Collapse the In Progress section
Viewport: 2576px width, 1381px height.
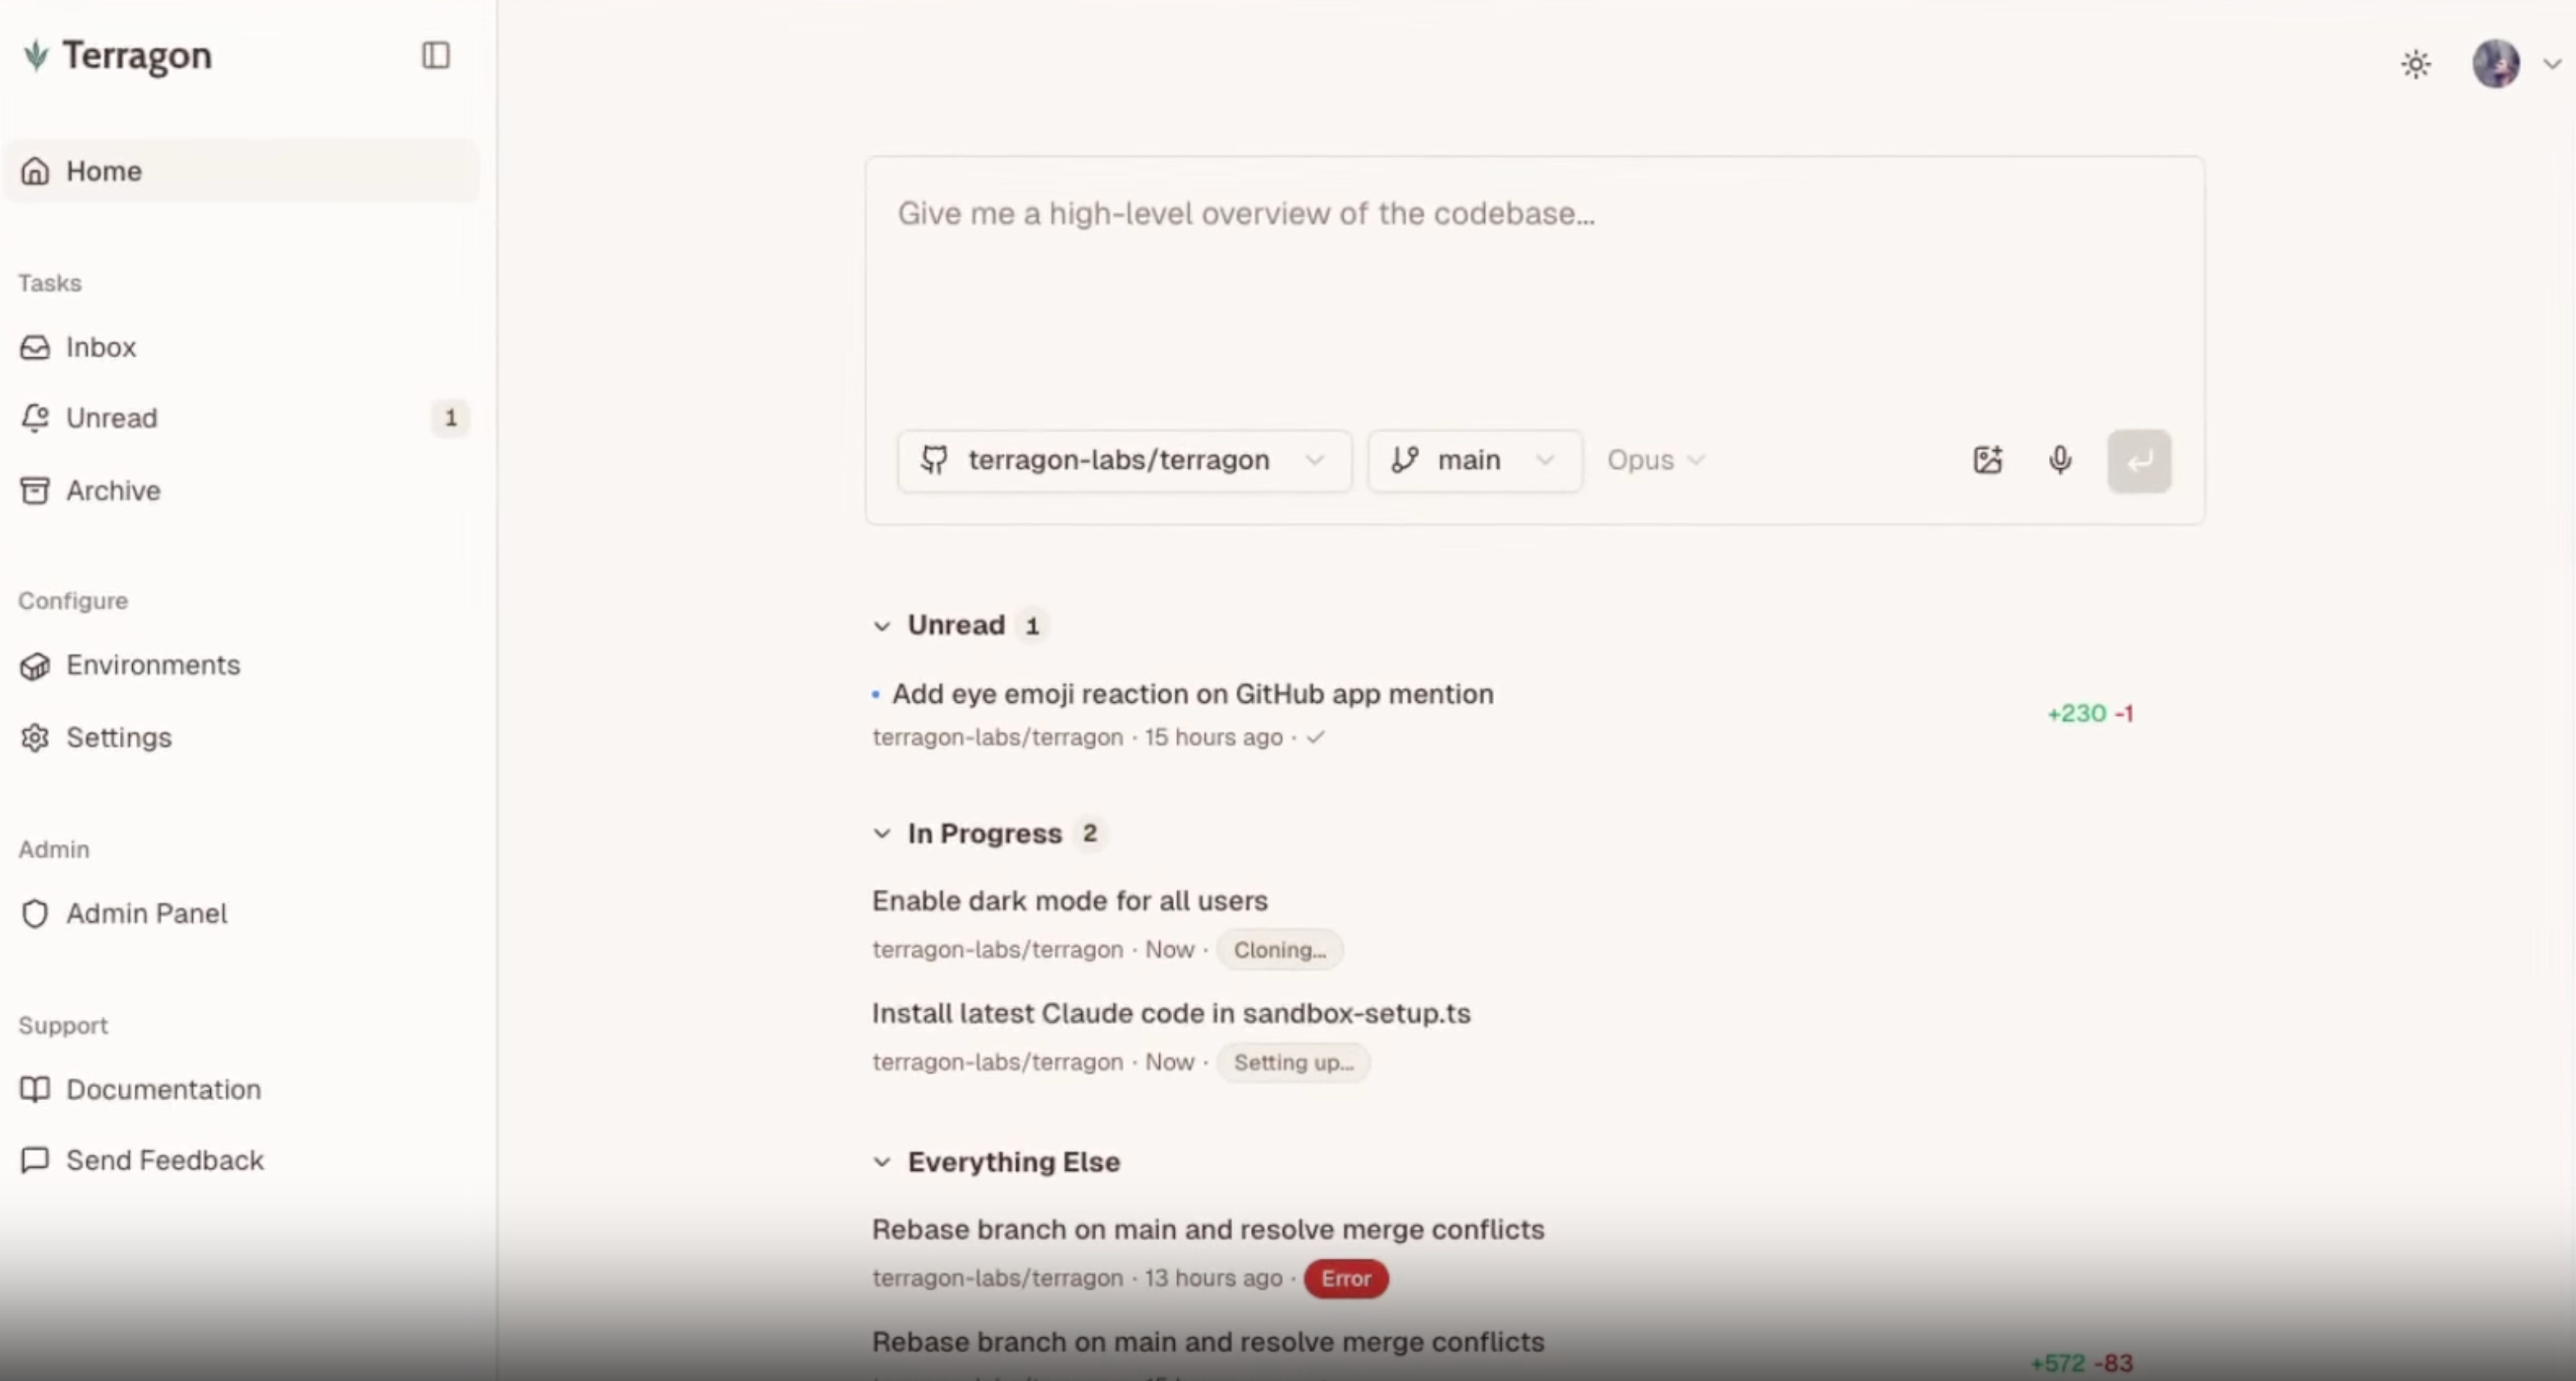(x=881, y=834)
